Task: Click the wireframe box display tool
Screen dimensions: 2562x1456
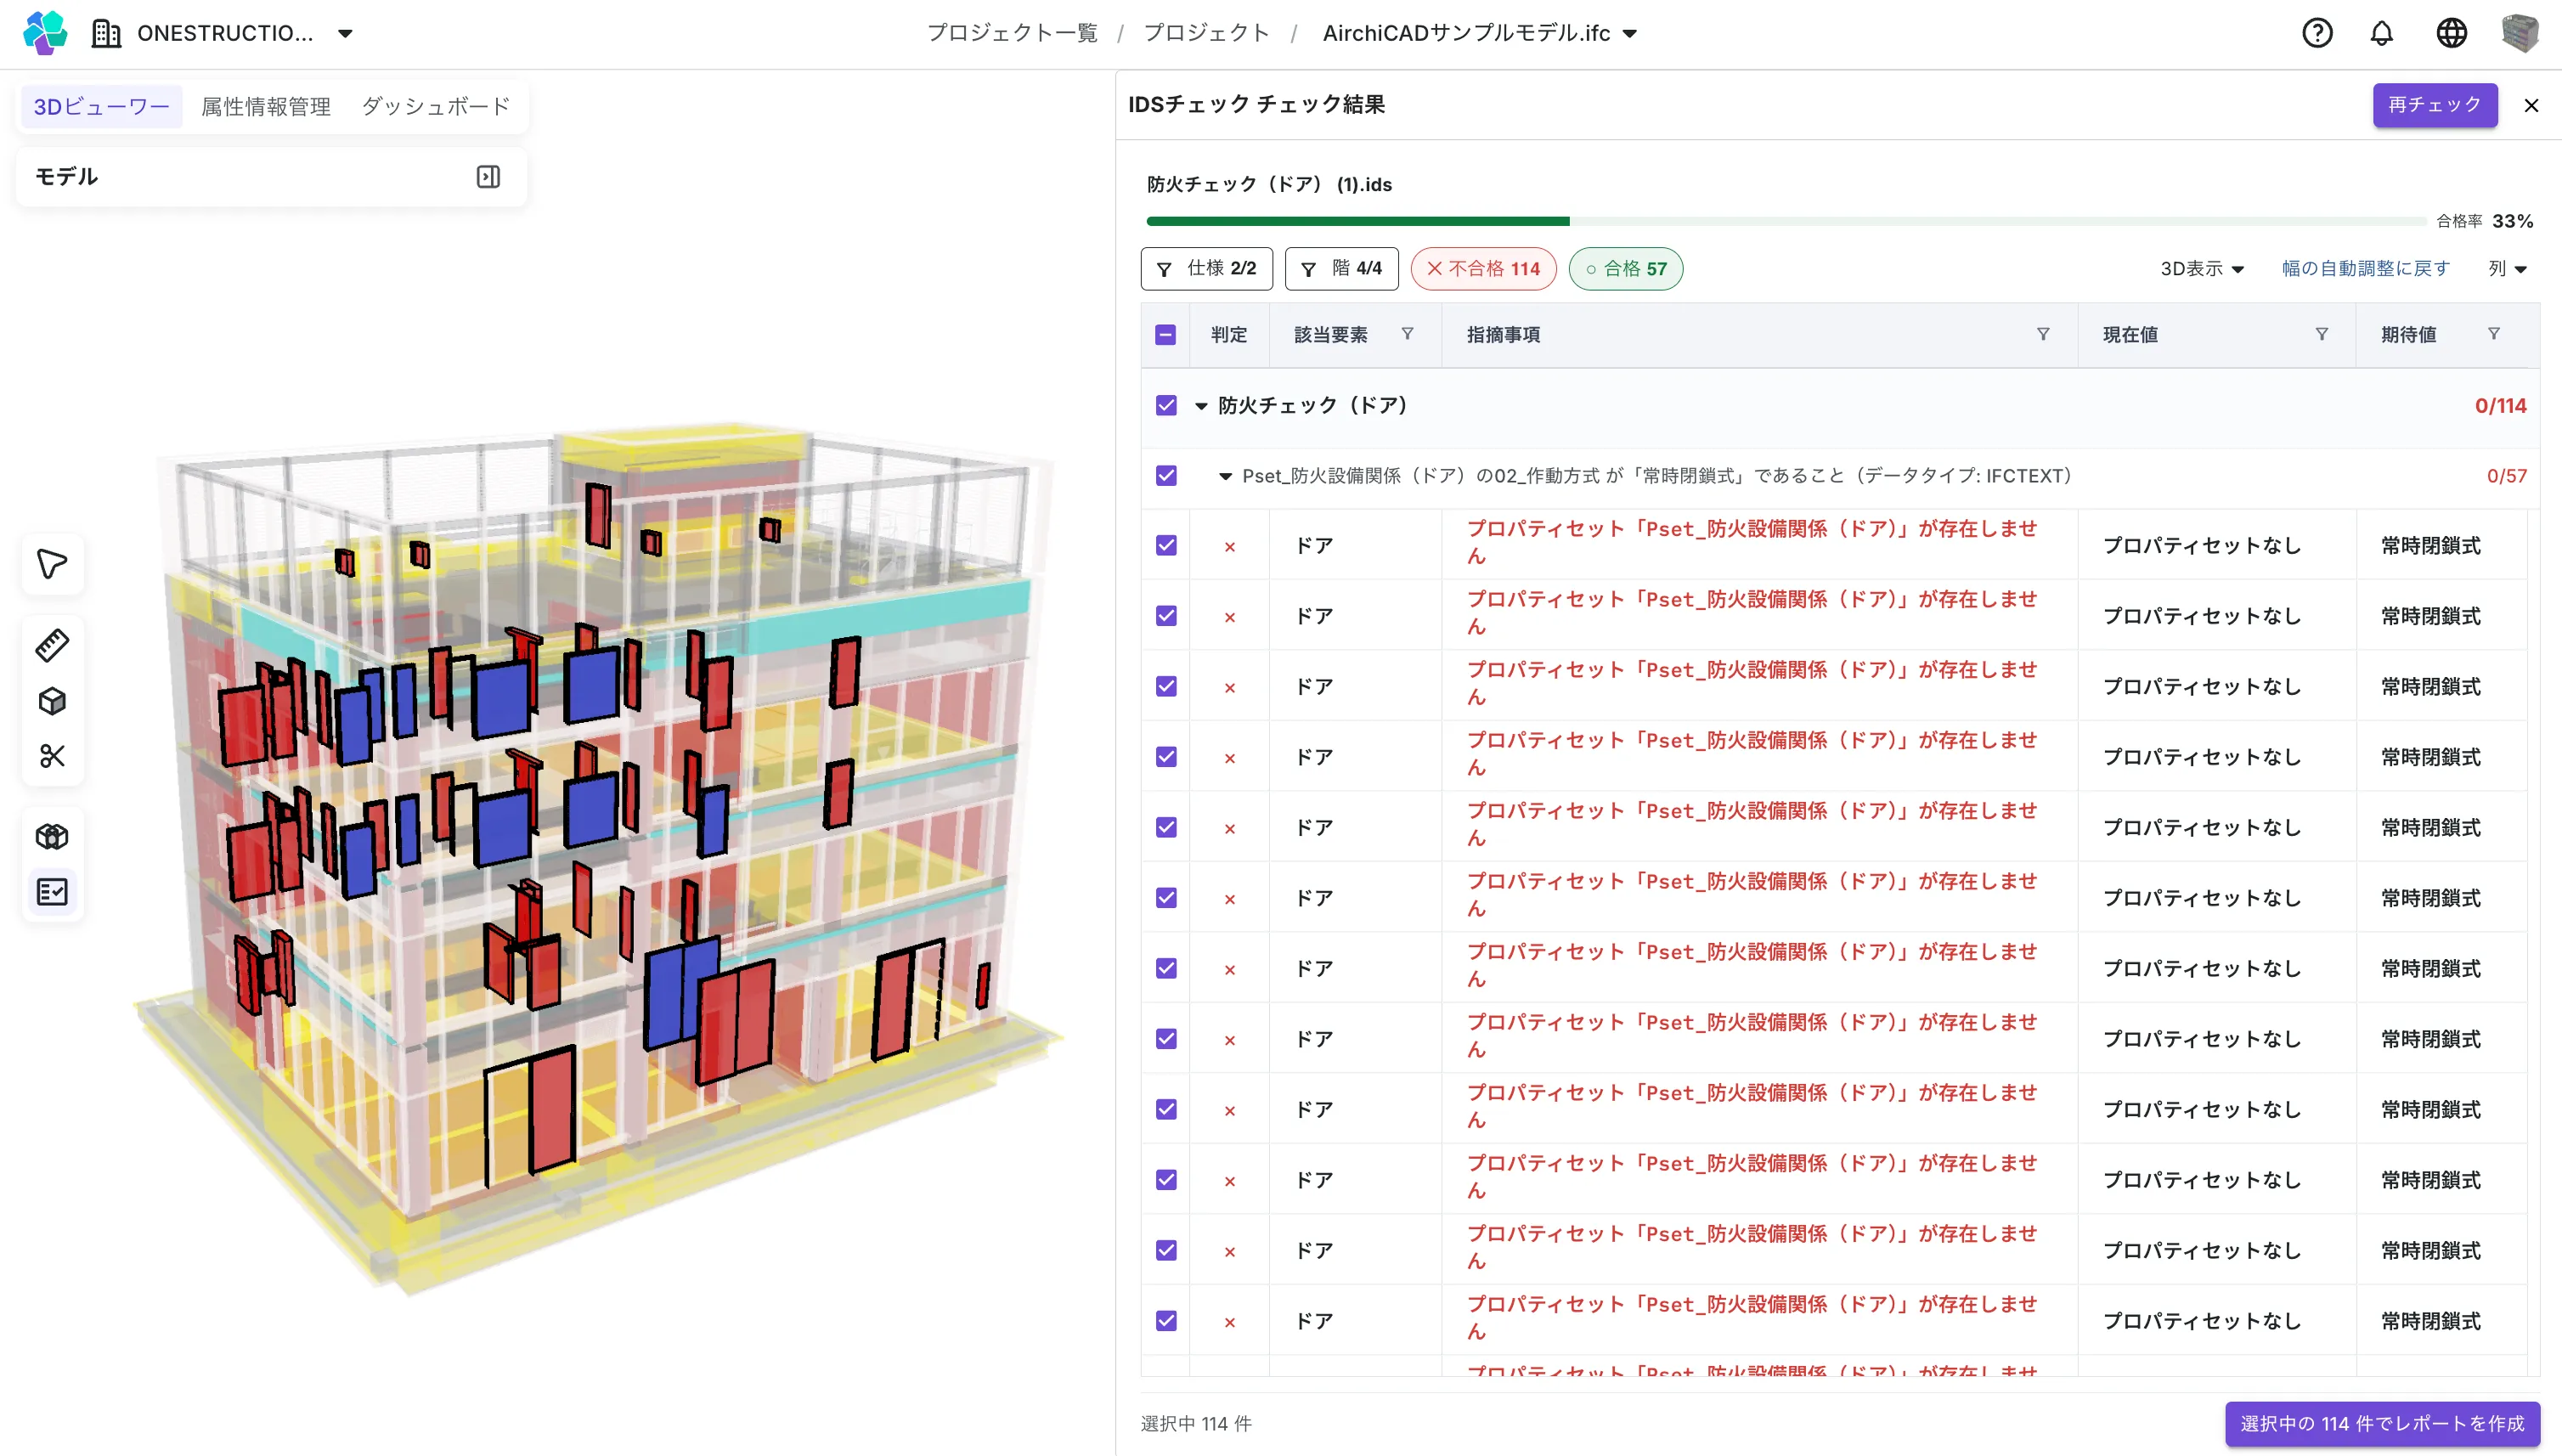Action: tap(52, 836)
